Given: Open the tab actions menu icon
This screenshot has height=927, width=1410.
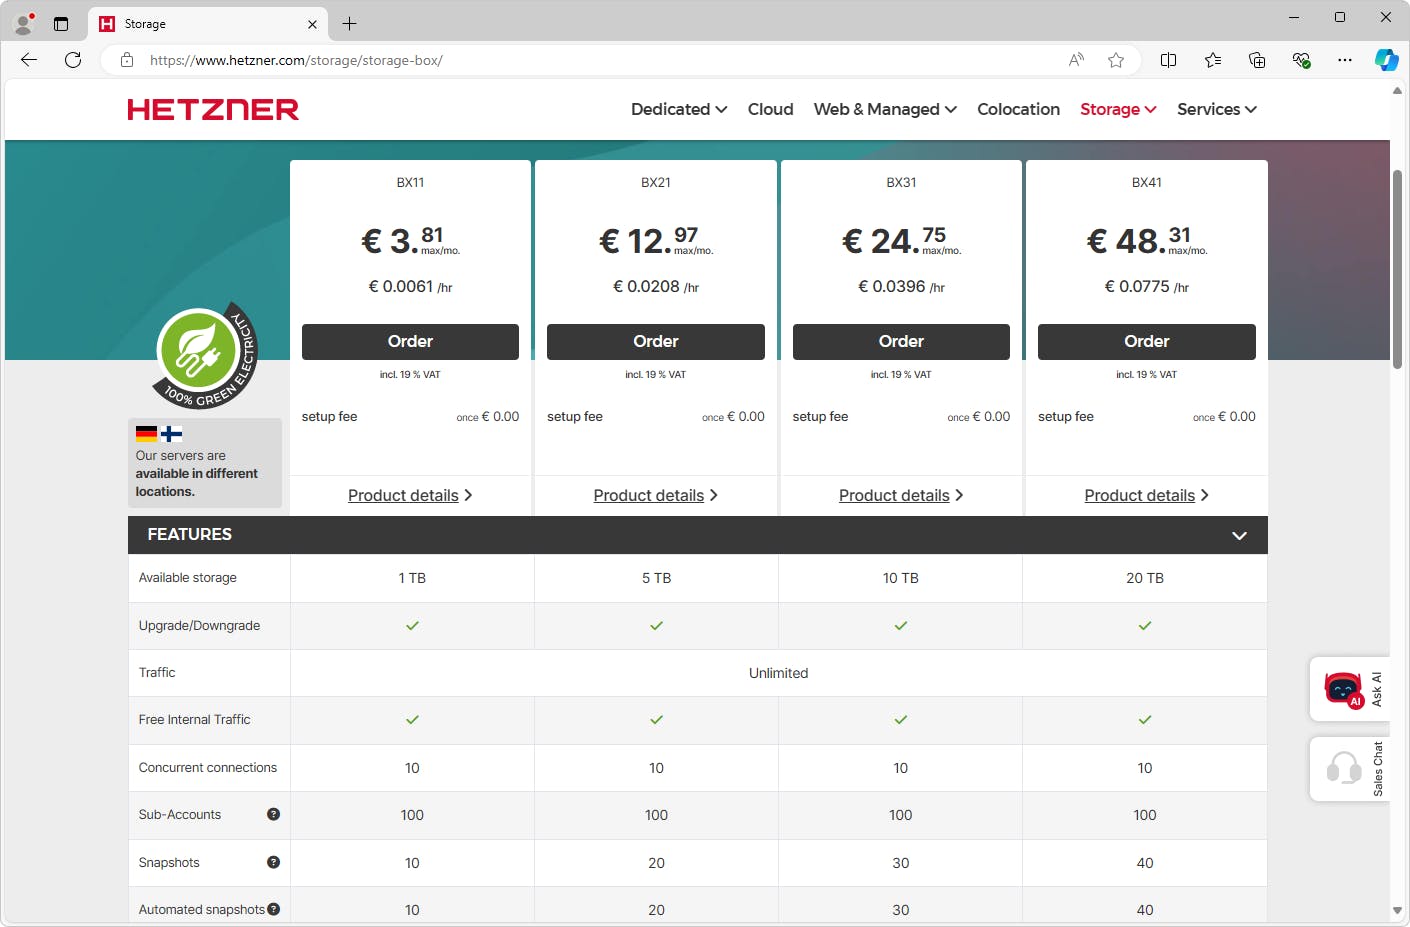Looking at the screenshot, I should pos(61,24).
